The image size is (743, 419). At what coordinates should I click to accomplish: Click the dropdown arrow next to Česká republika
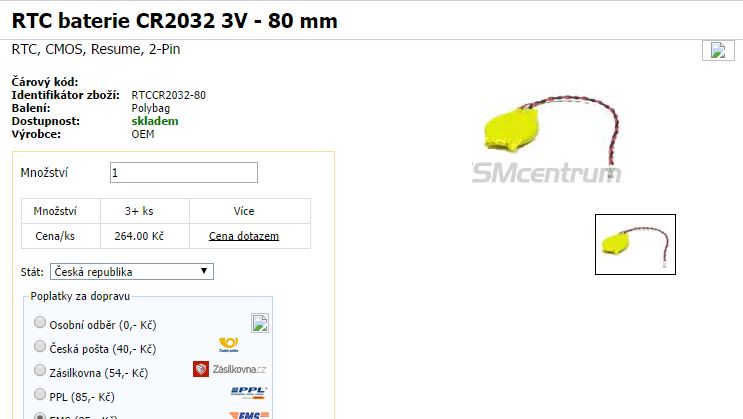click(x=204, y=271)
